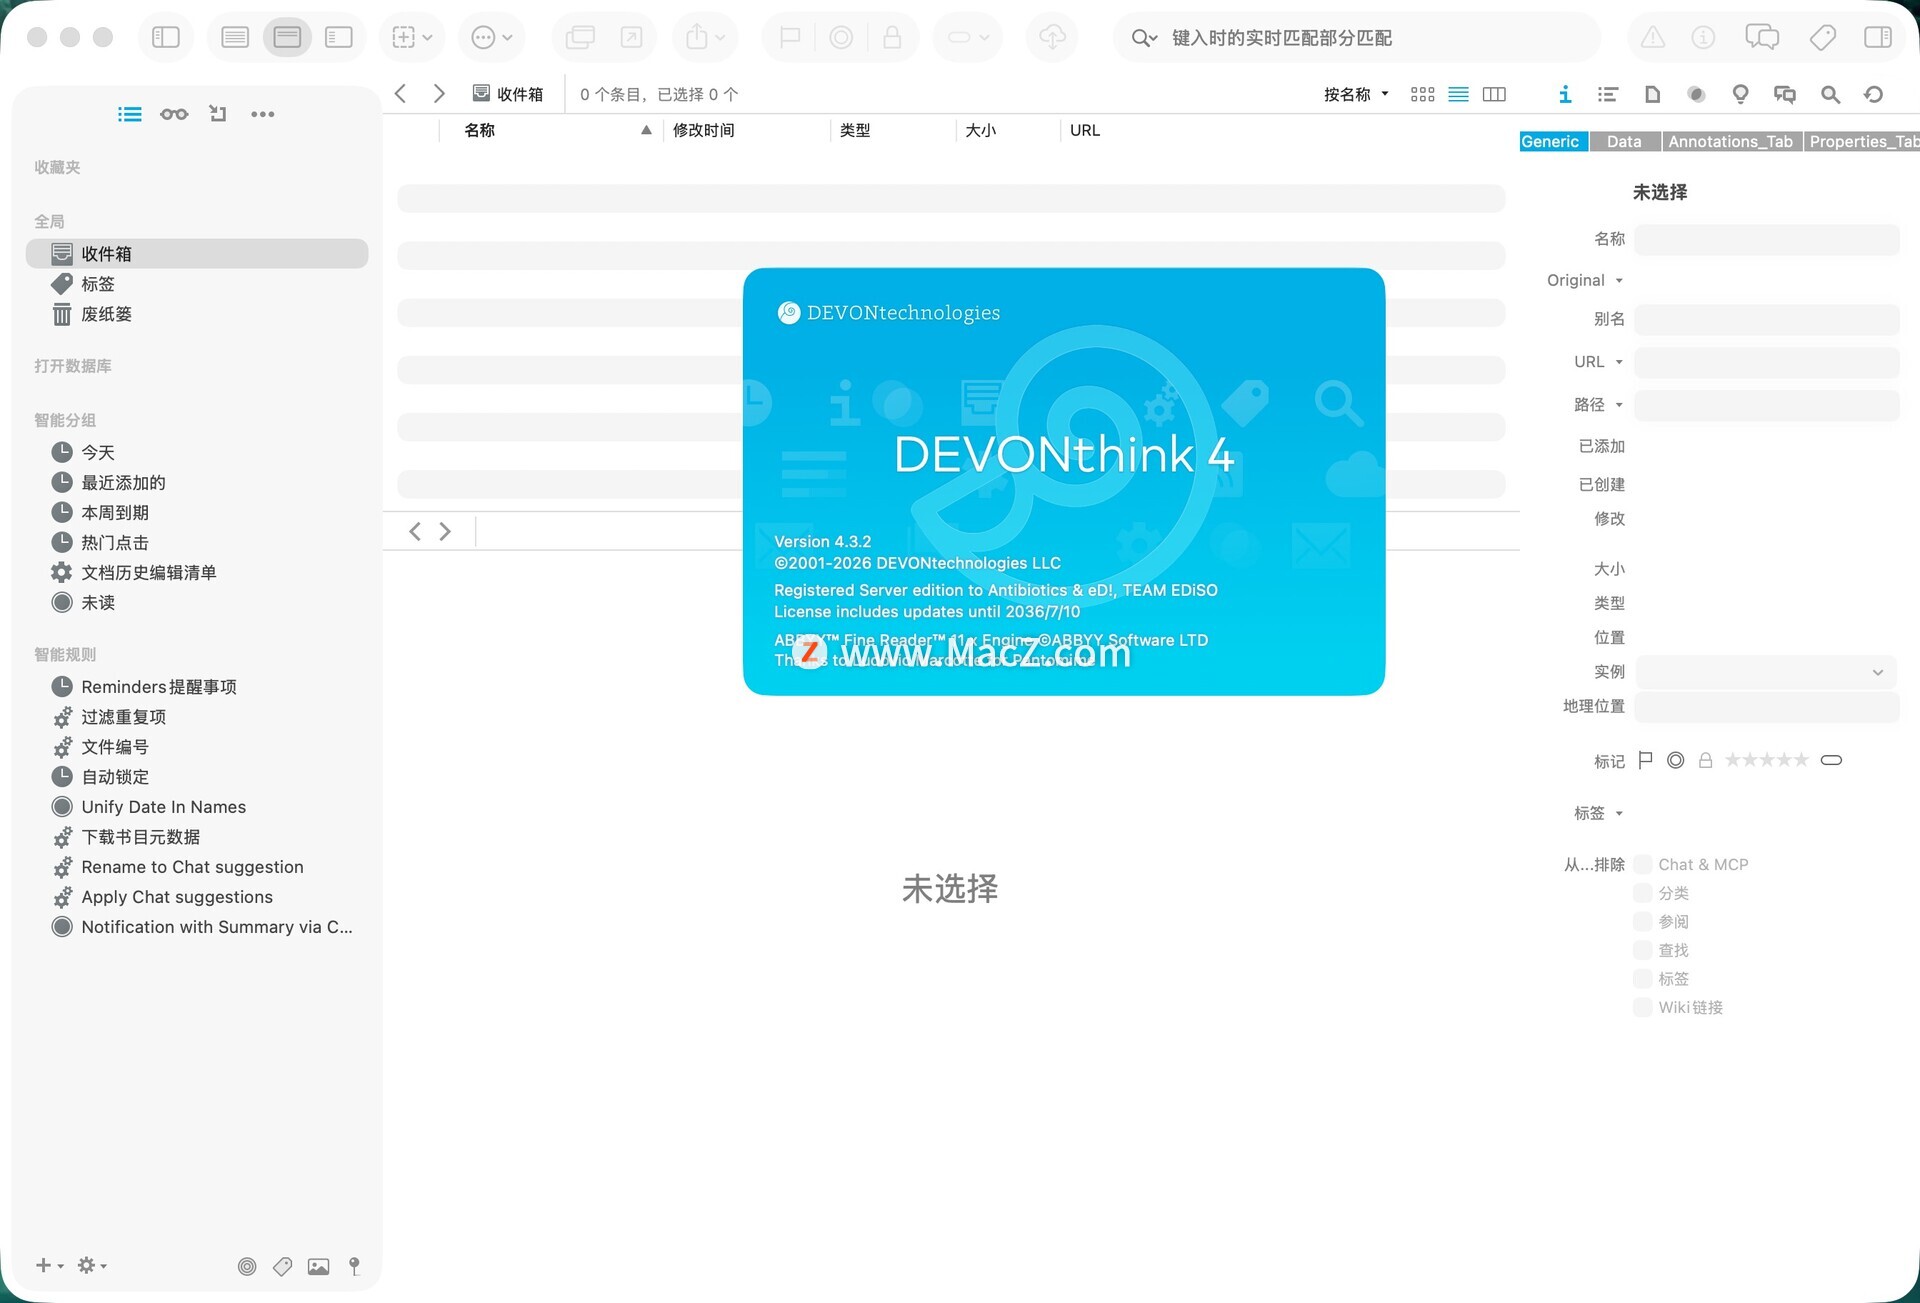Select Apply Chat suggestions rule

click(197, 897)
